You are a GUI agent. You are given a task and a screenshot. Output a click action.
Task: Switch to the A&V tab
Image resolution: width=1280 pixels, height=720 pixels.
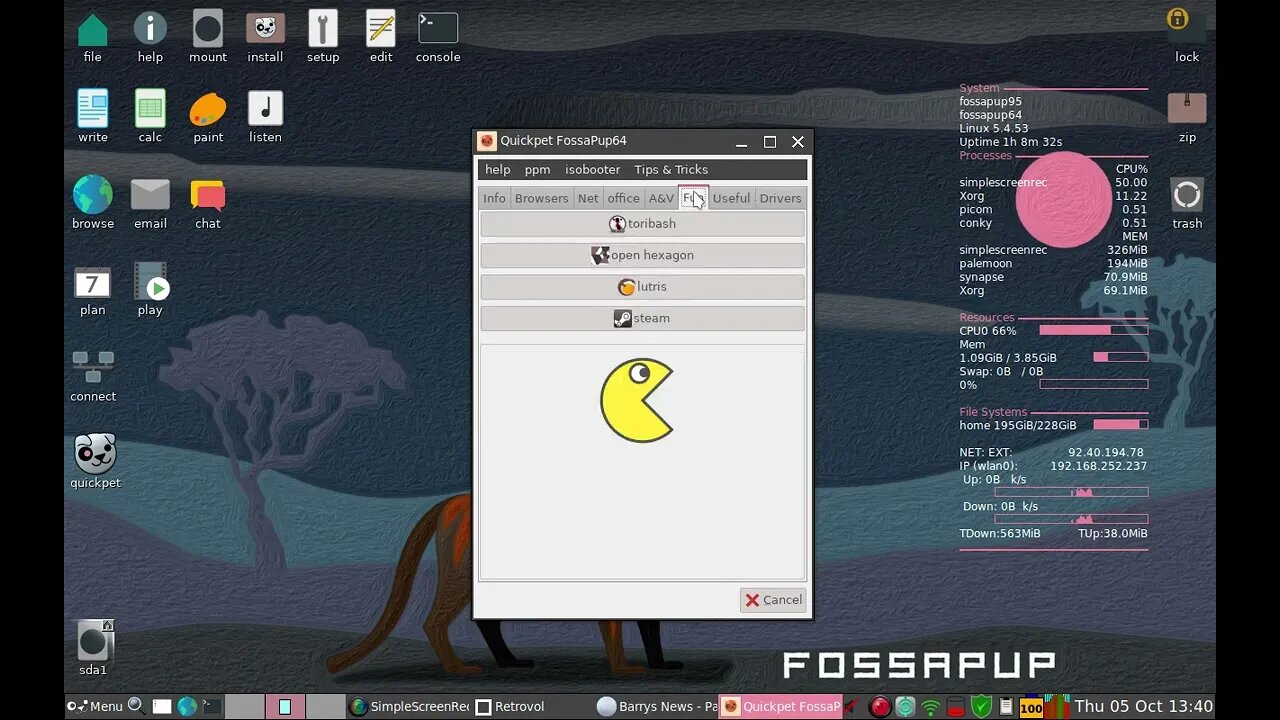pyautogui.click(x=661, y=198)
